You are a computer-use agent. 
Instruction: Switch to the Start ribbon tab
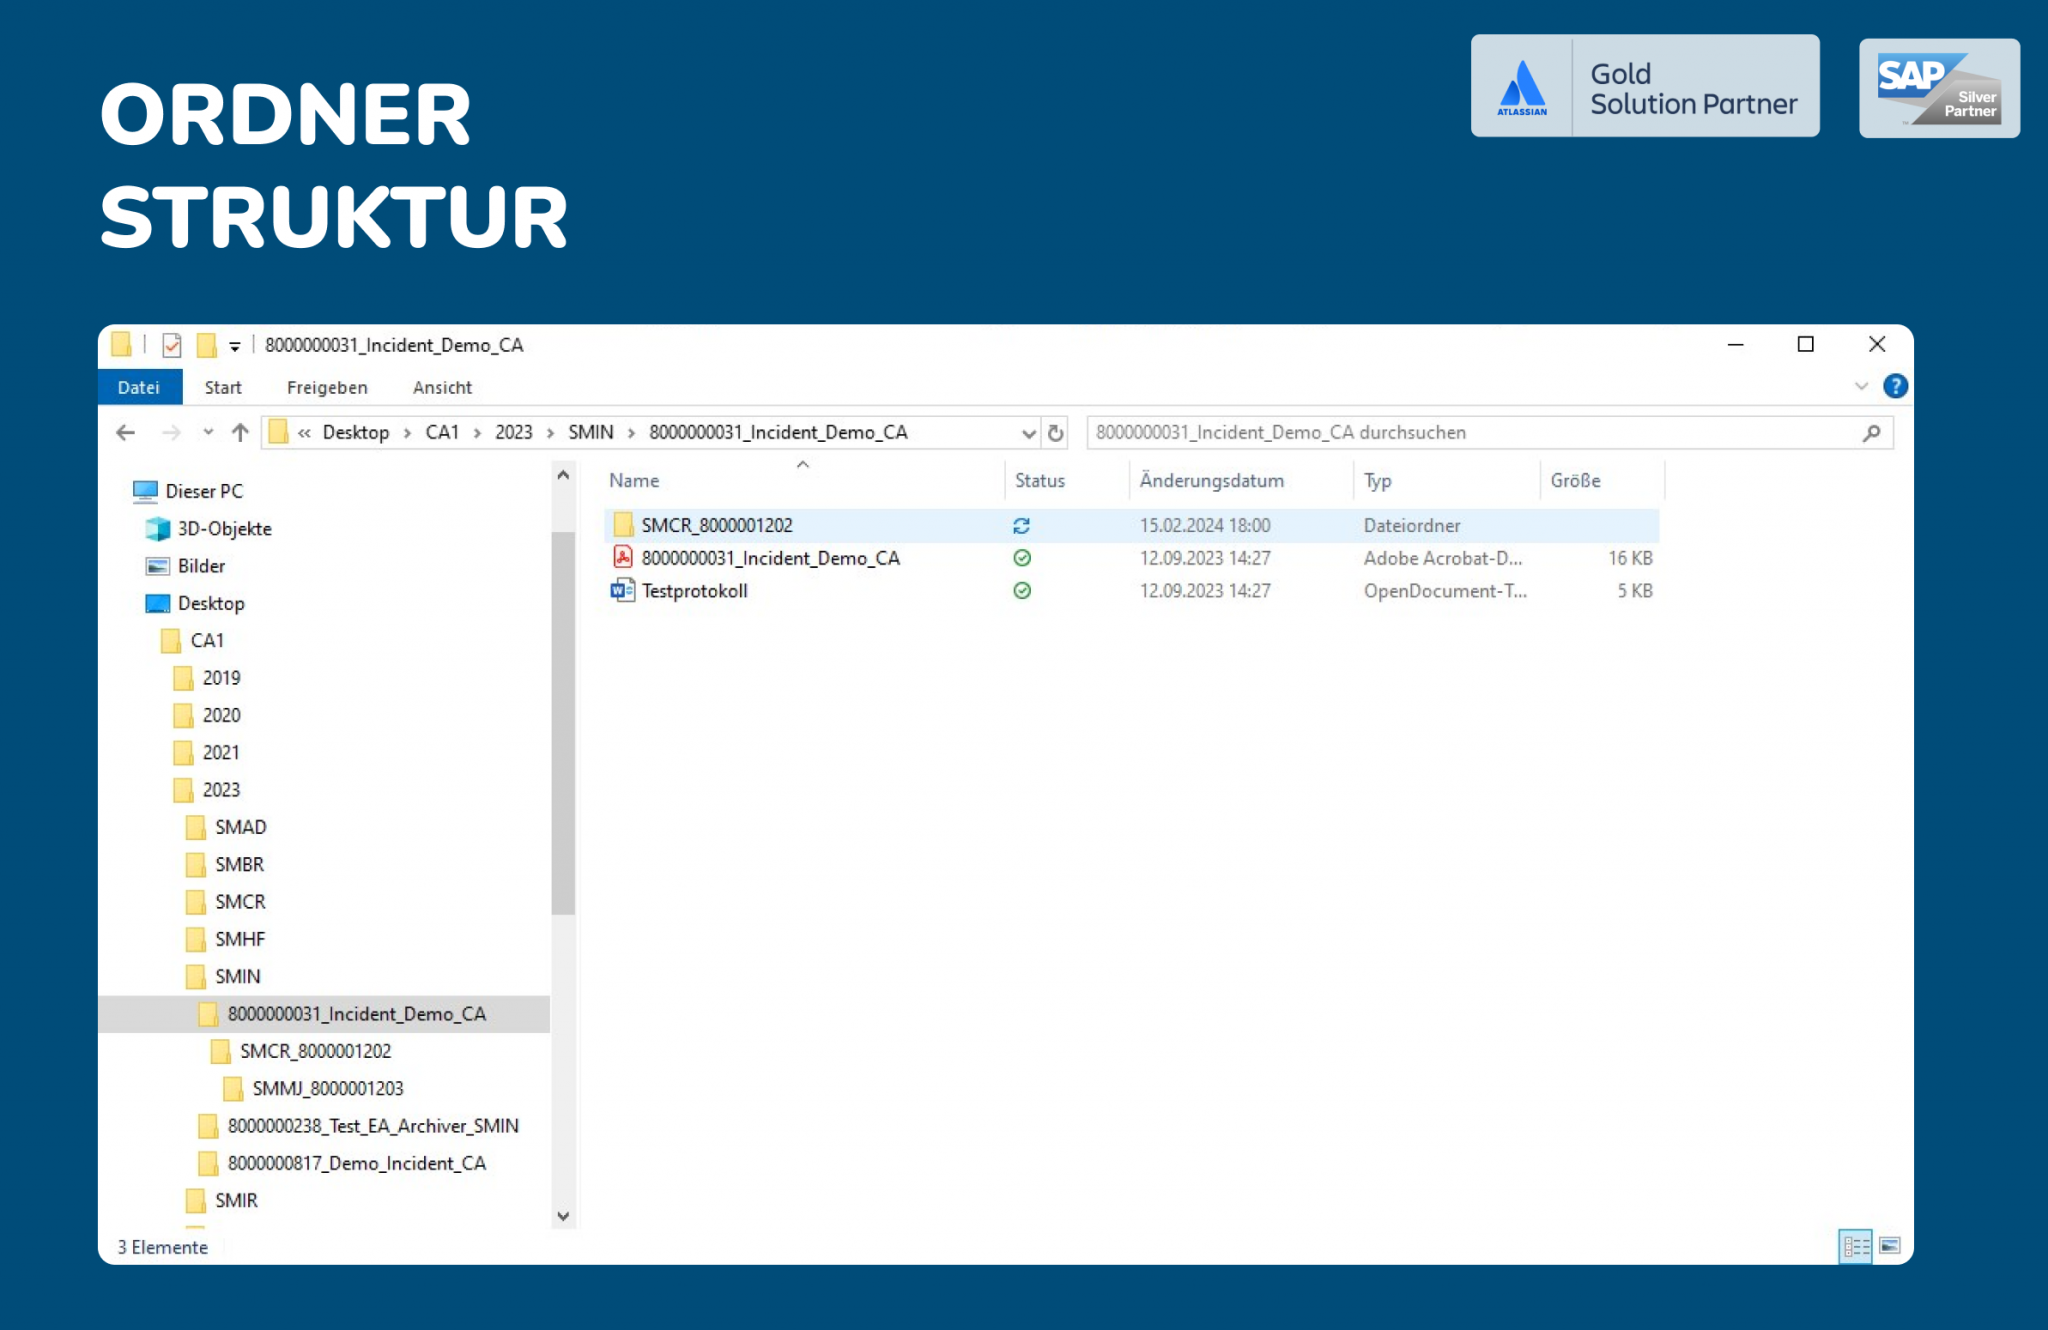coord(223,387)
